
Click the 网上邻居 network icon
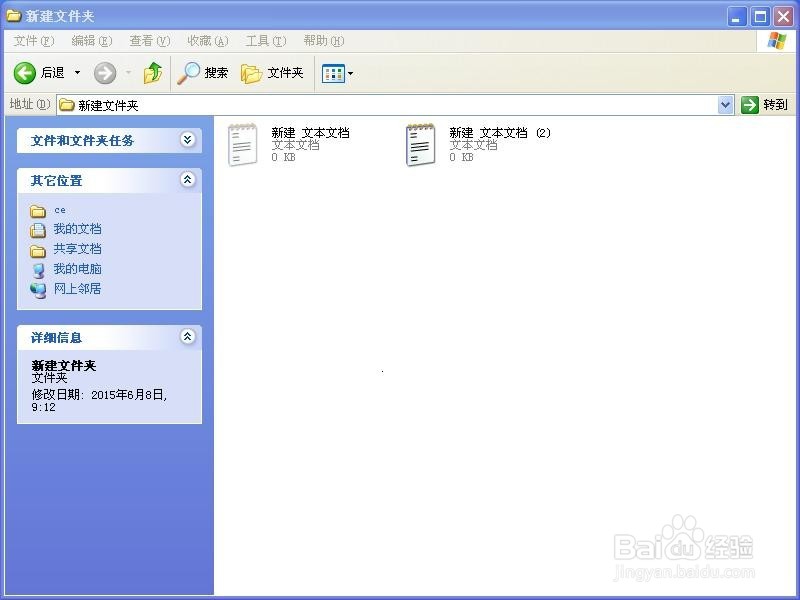(38, 290)
